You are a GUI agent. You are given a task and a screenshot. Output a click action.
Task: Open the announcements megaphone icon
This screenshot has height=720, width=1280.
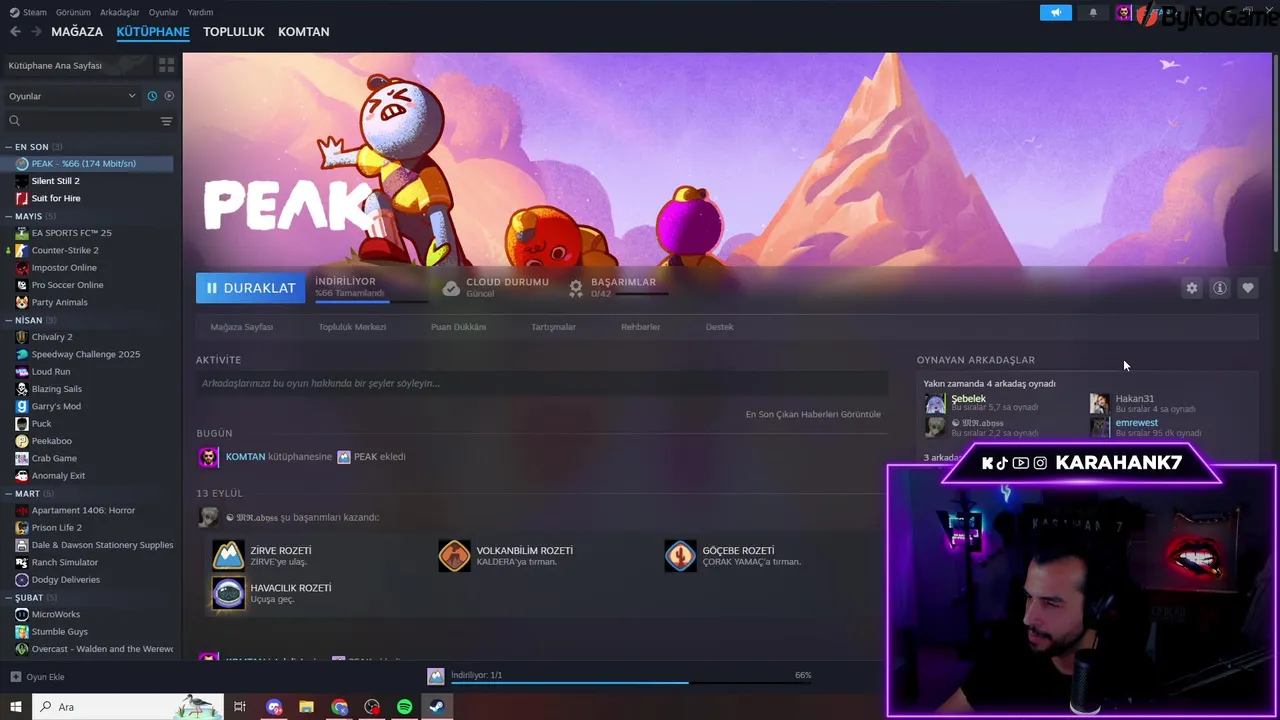click(x=1056, y=12)
